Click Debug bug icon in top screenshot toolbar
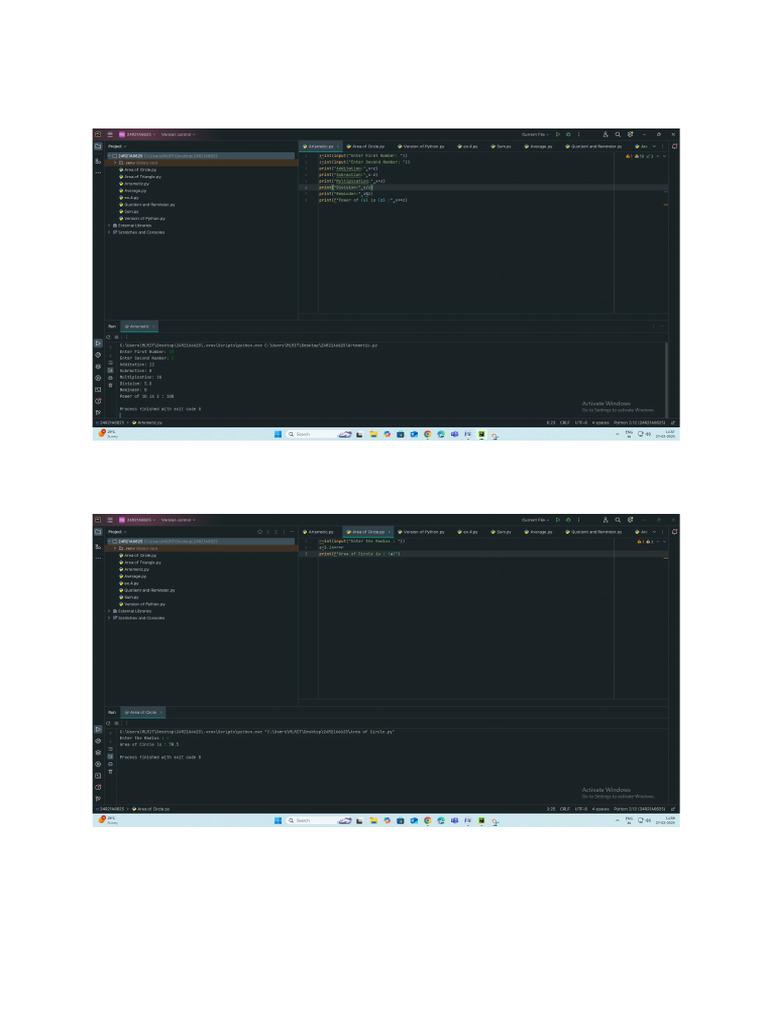 pyautogui.click(x=568, y=135)
